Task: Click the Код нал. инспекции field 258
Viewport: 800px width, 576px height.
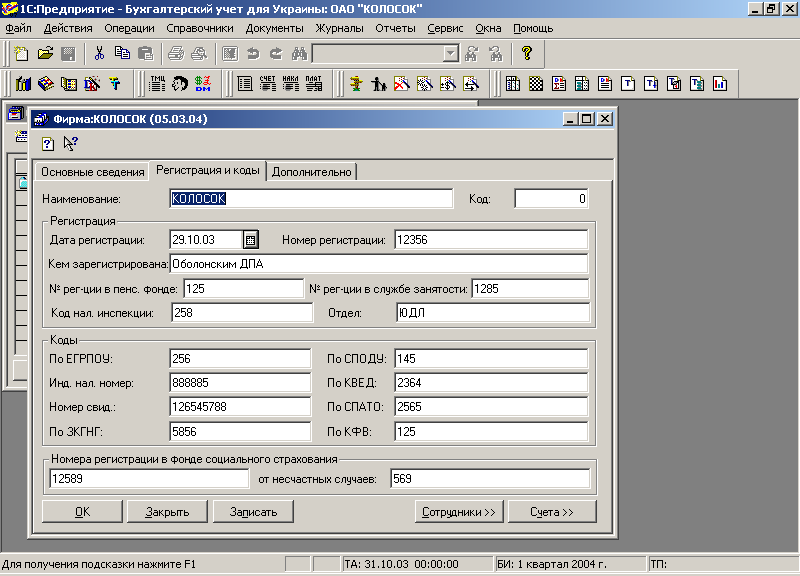Action: [x=242, y=313]
